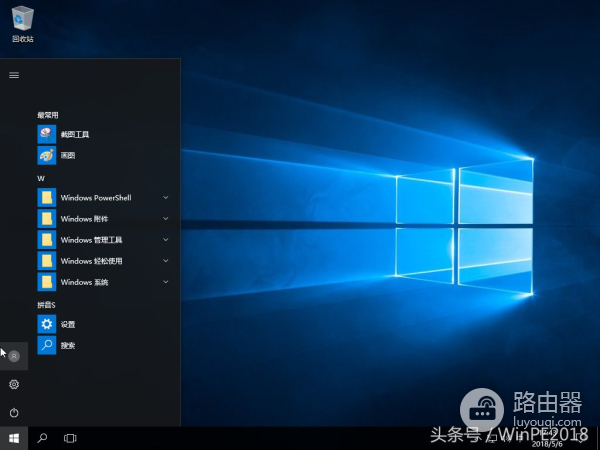
Task: Select the 搜索 app label
Action: pyautogui.click(x=68, y=346)
